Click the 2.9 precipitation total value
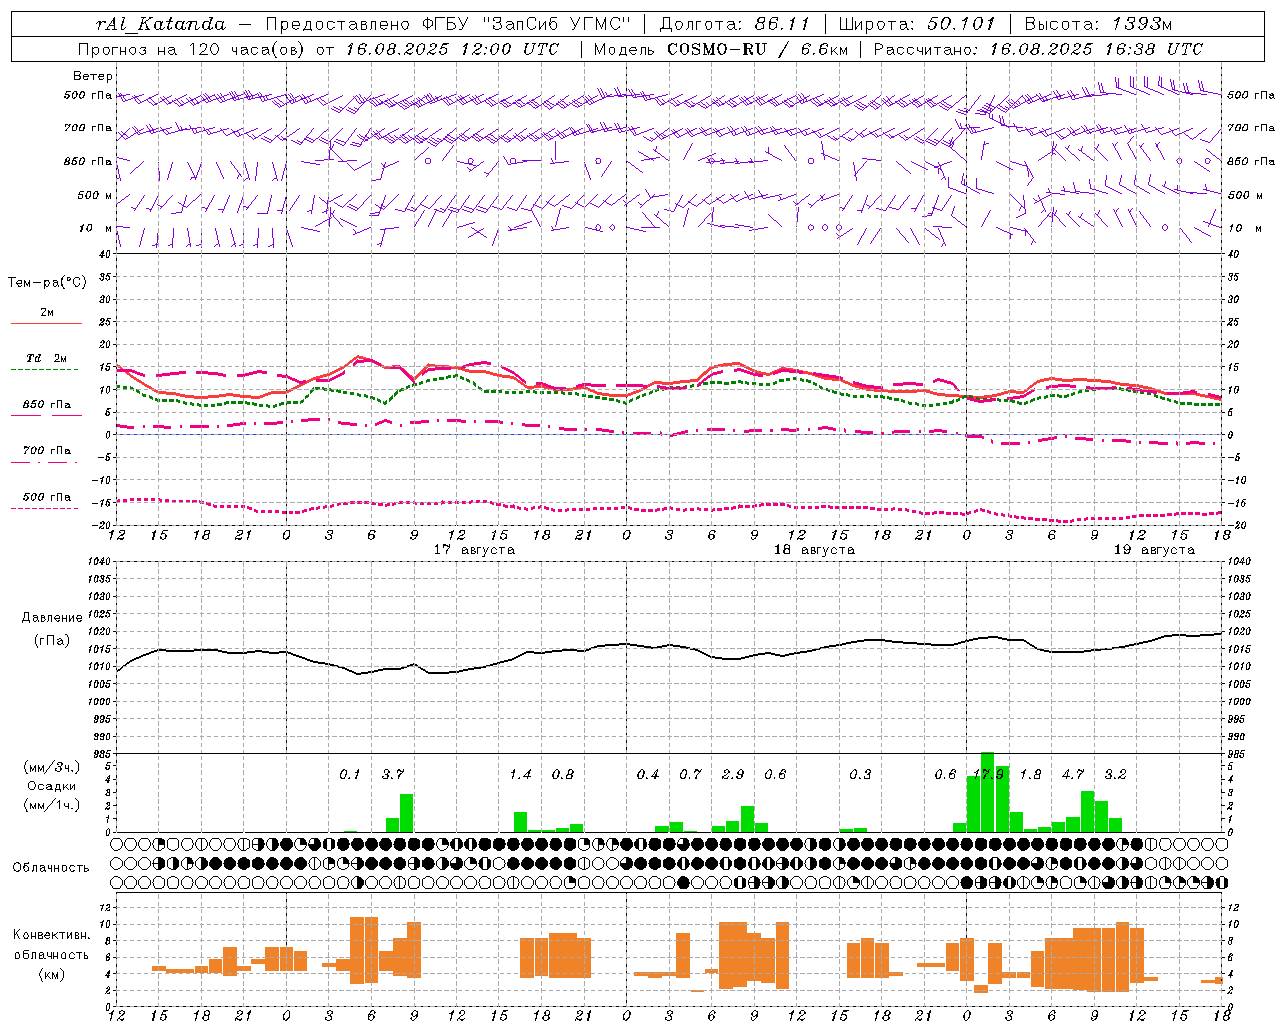Screen dimensions: 1280x1024 pyautogui.click(x=733, y=775)
